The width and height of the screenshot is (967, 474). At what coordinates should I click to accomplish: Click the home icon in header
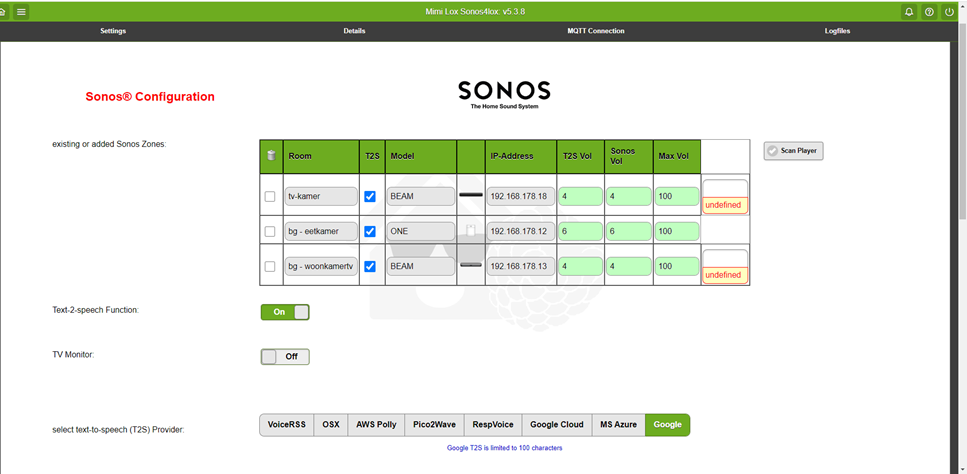pos(3,11)
